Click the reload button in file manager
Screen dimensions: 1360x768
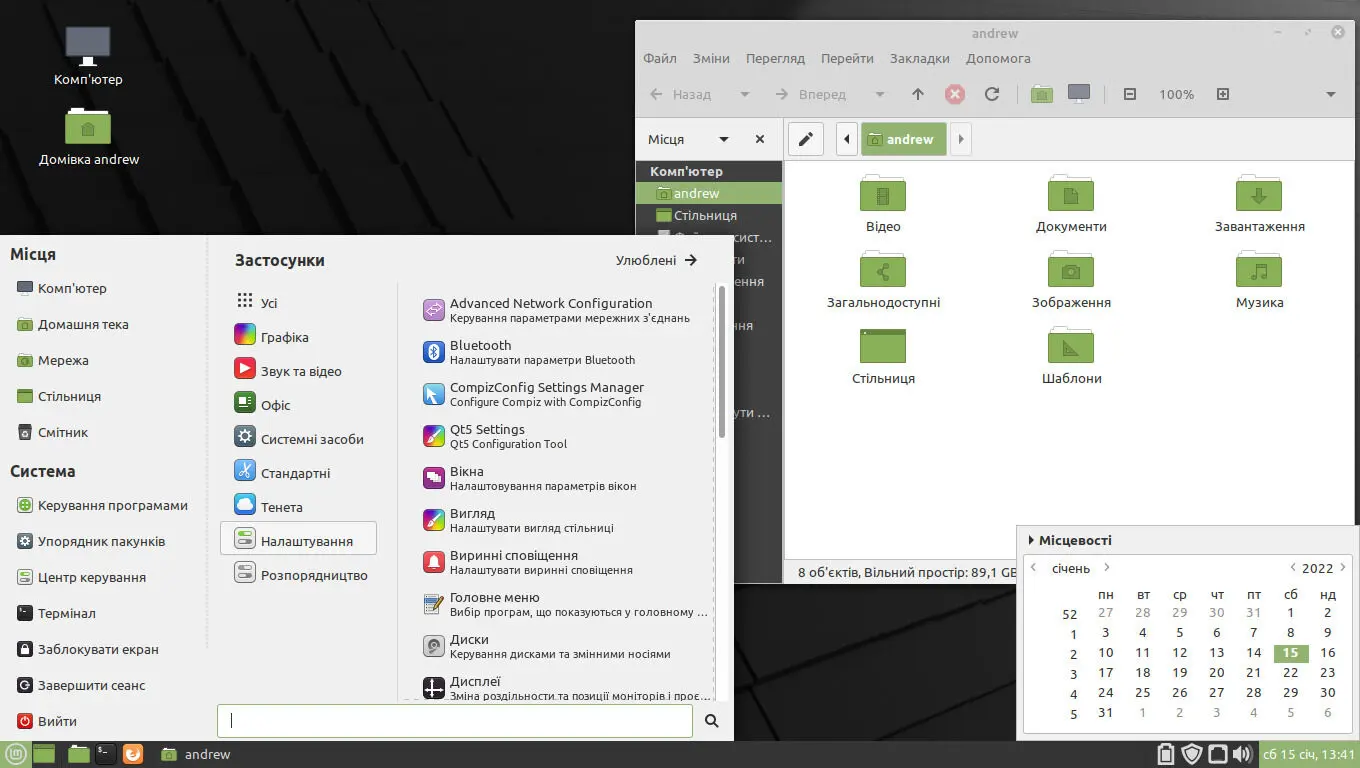click(x=992, y=94)
